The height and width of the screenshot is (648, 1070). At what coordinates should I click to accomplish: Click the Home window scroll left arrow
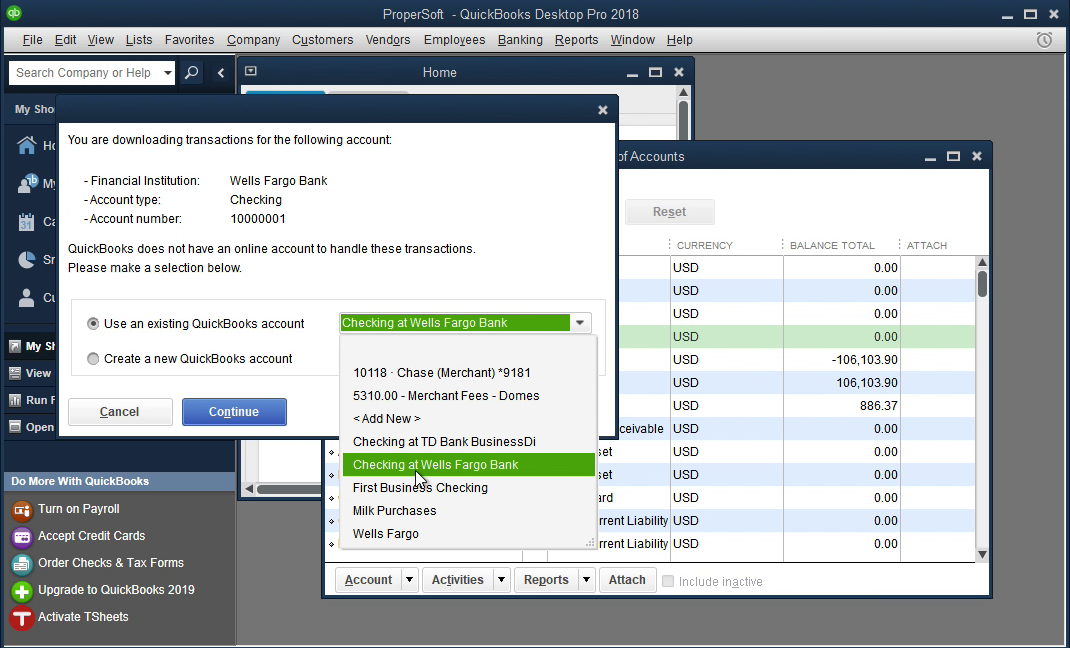(249, 488)
